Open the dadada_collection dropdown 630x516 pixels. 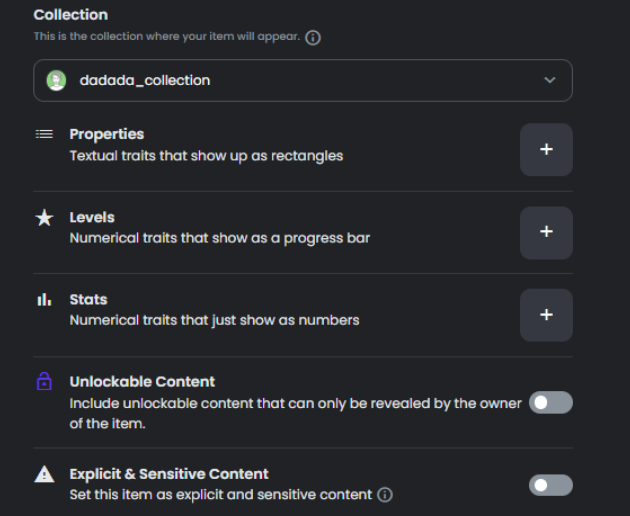pyautogui.click(x=303, y=80)
